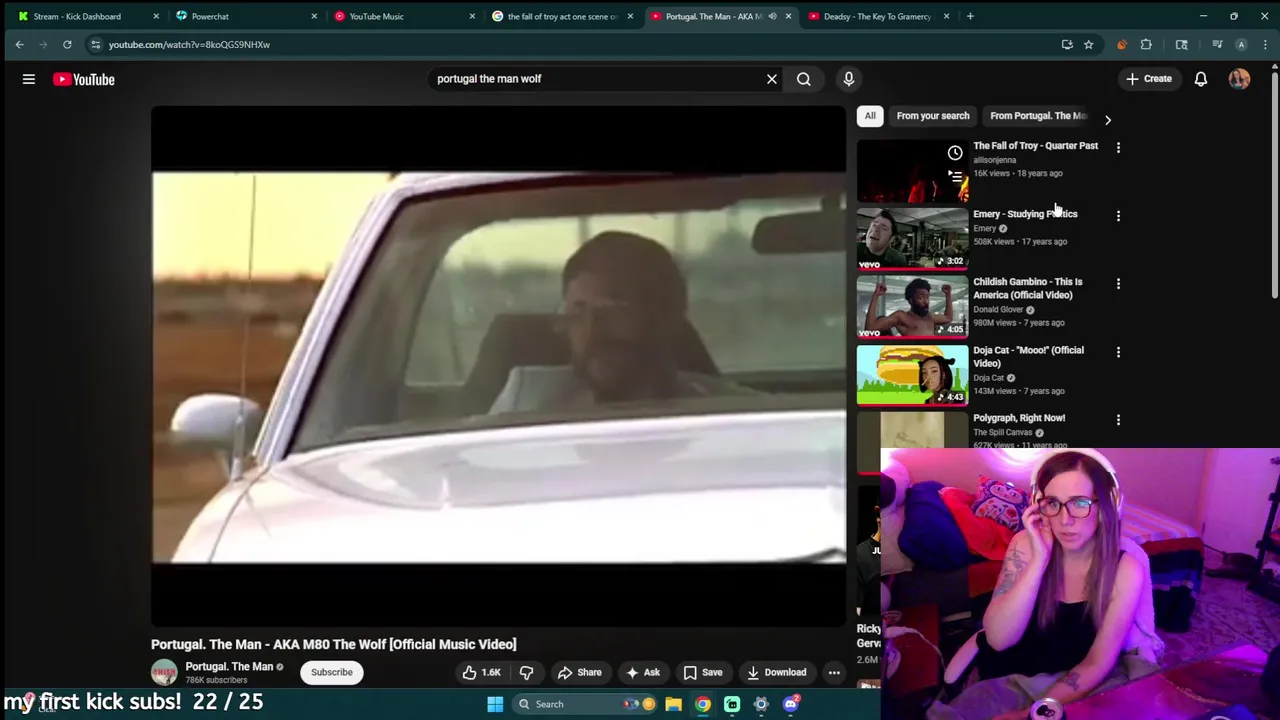Open Doja Cat Mooo thumbnail
Screen dimensions: 1280x720
point(912,374)
